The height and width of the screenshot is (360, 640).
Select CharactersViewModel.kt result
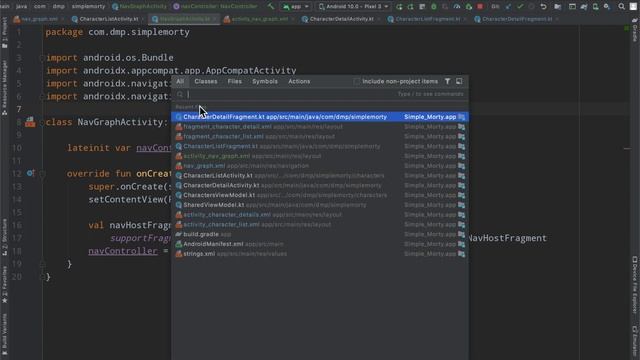[320, 195]
